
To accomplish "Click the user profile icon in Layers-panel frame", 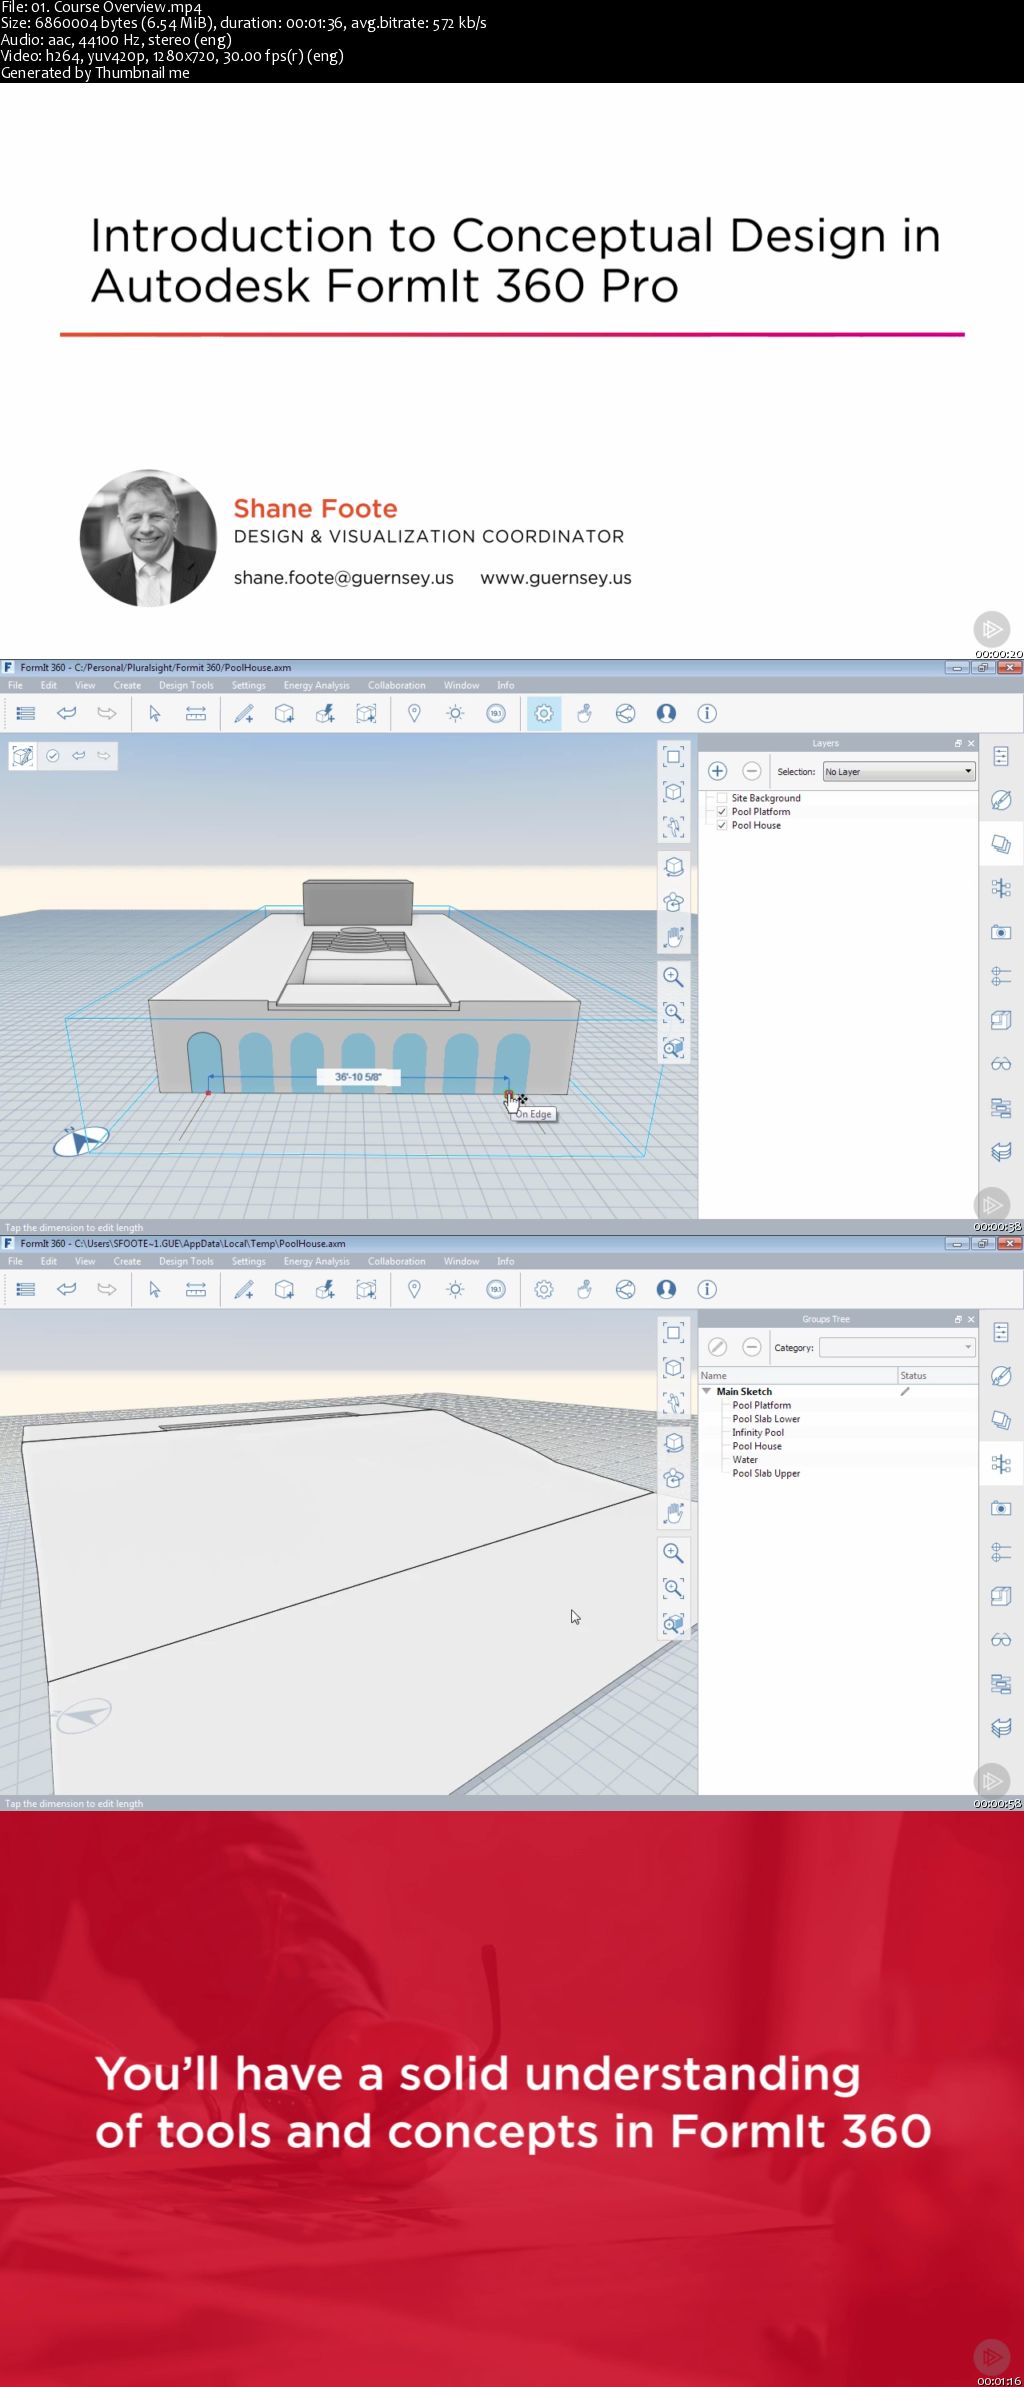I will (x=666, y=713).
